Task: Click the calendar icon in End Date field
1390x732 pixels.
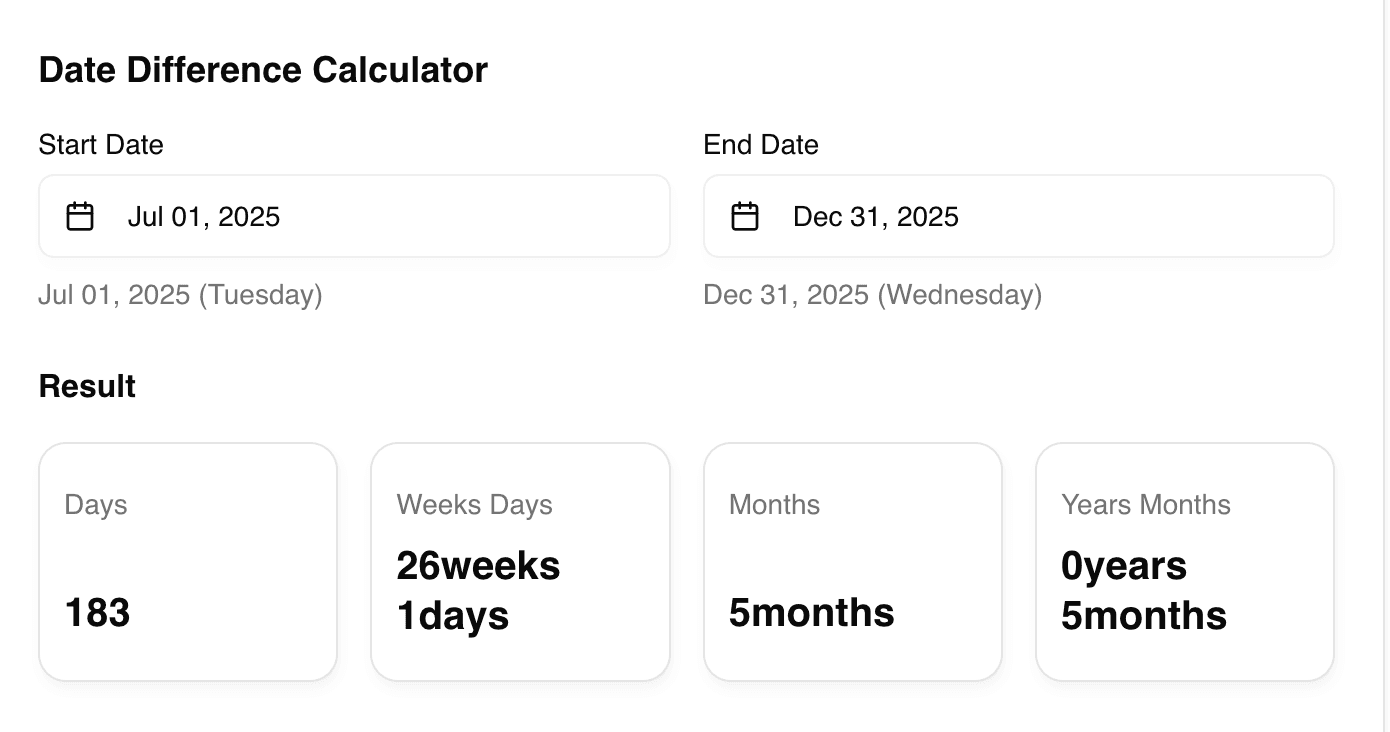Action: (745, 216)
